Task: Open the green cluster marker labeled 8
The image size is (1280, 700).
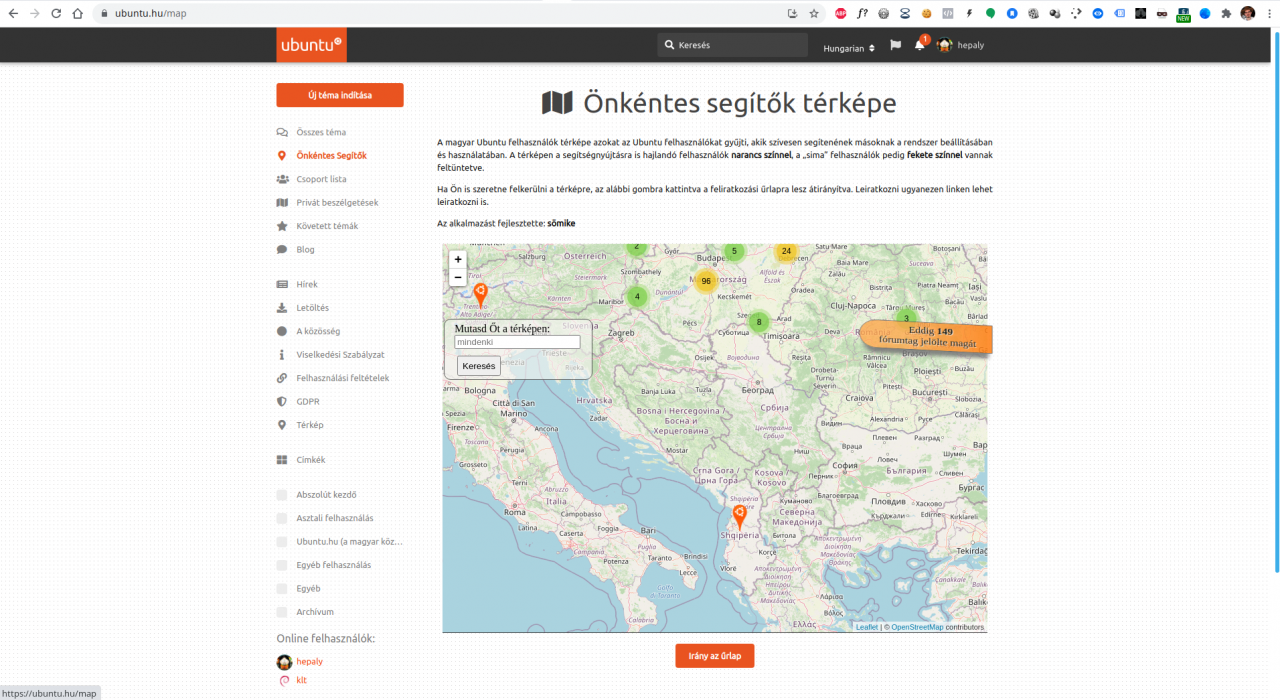Action: tap(759, 322)
